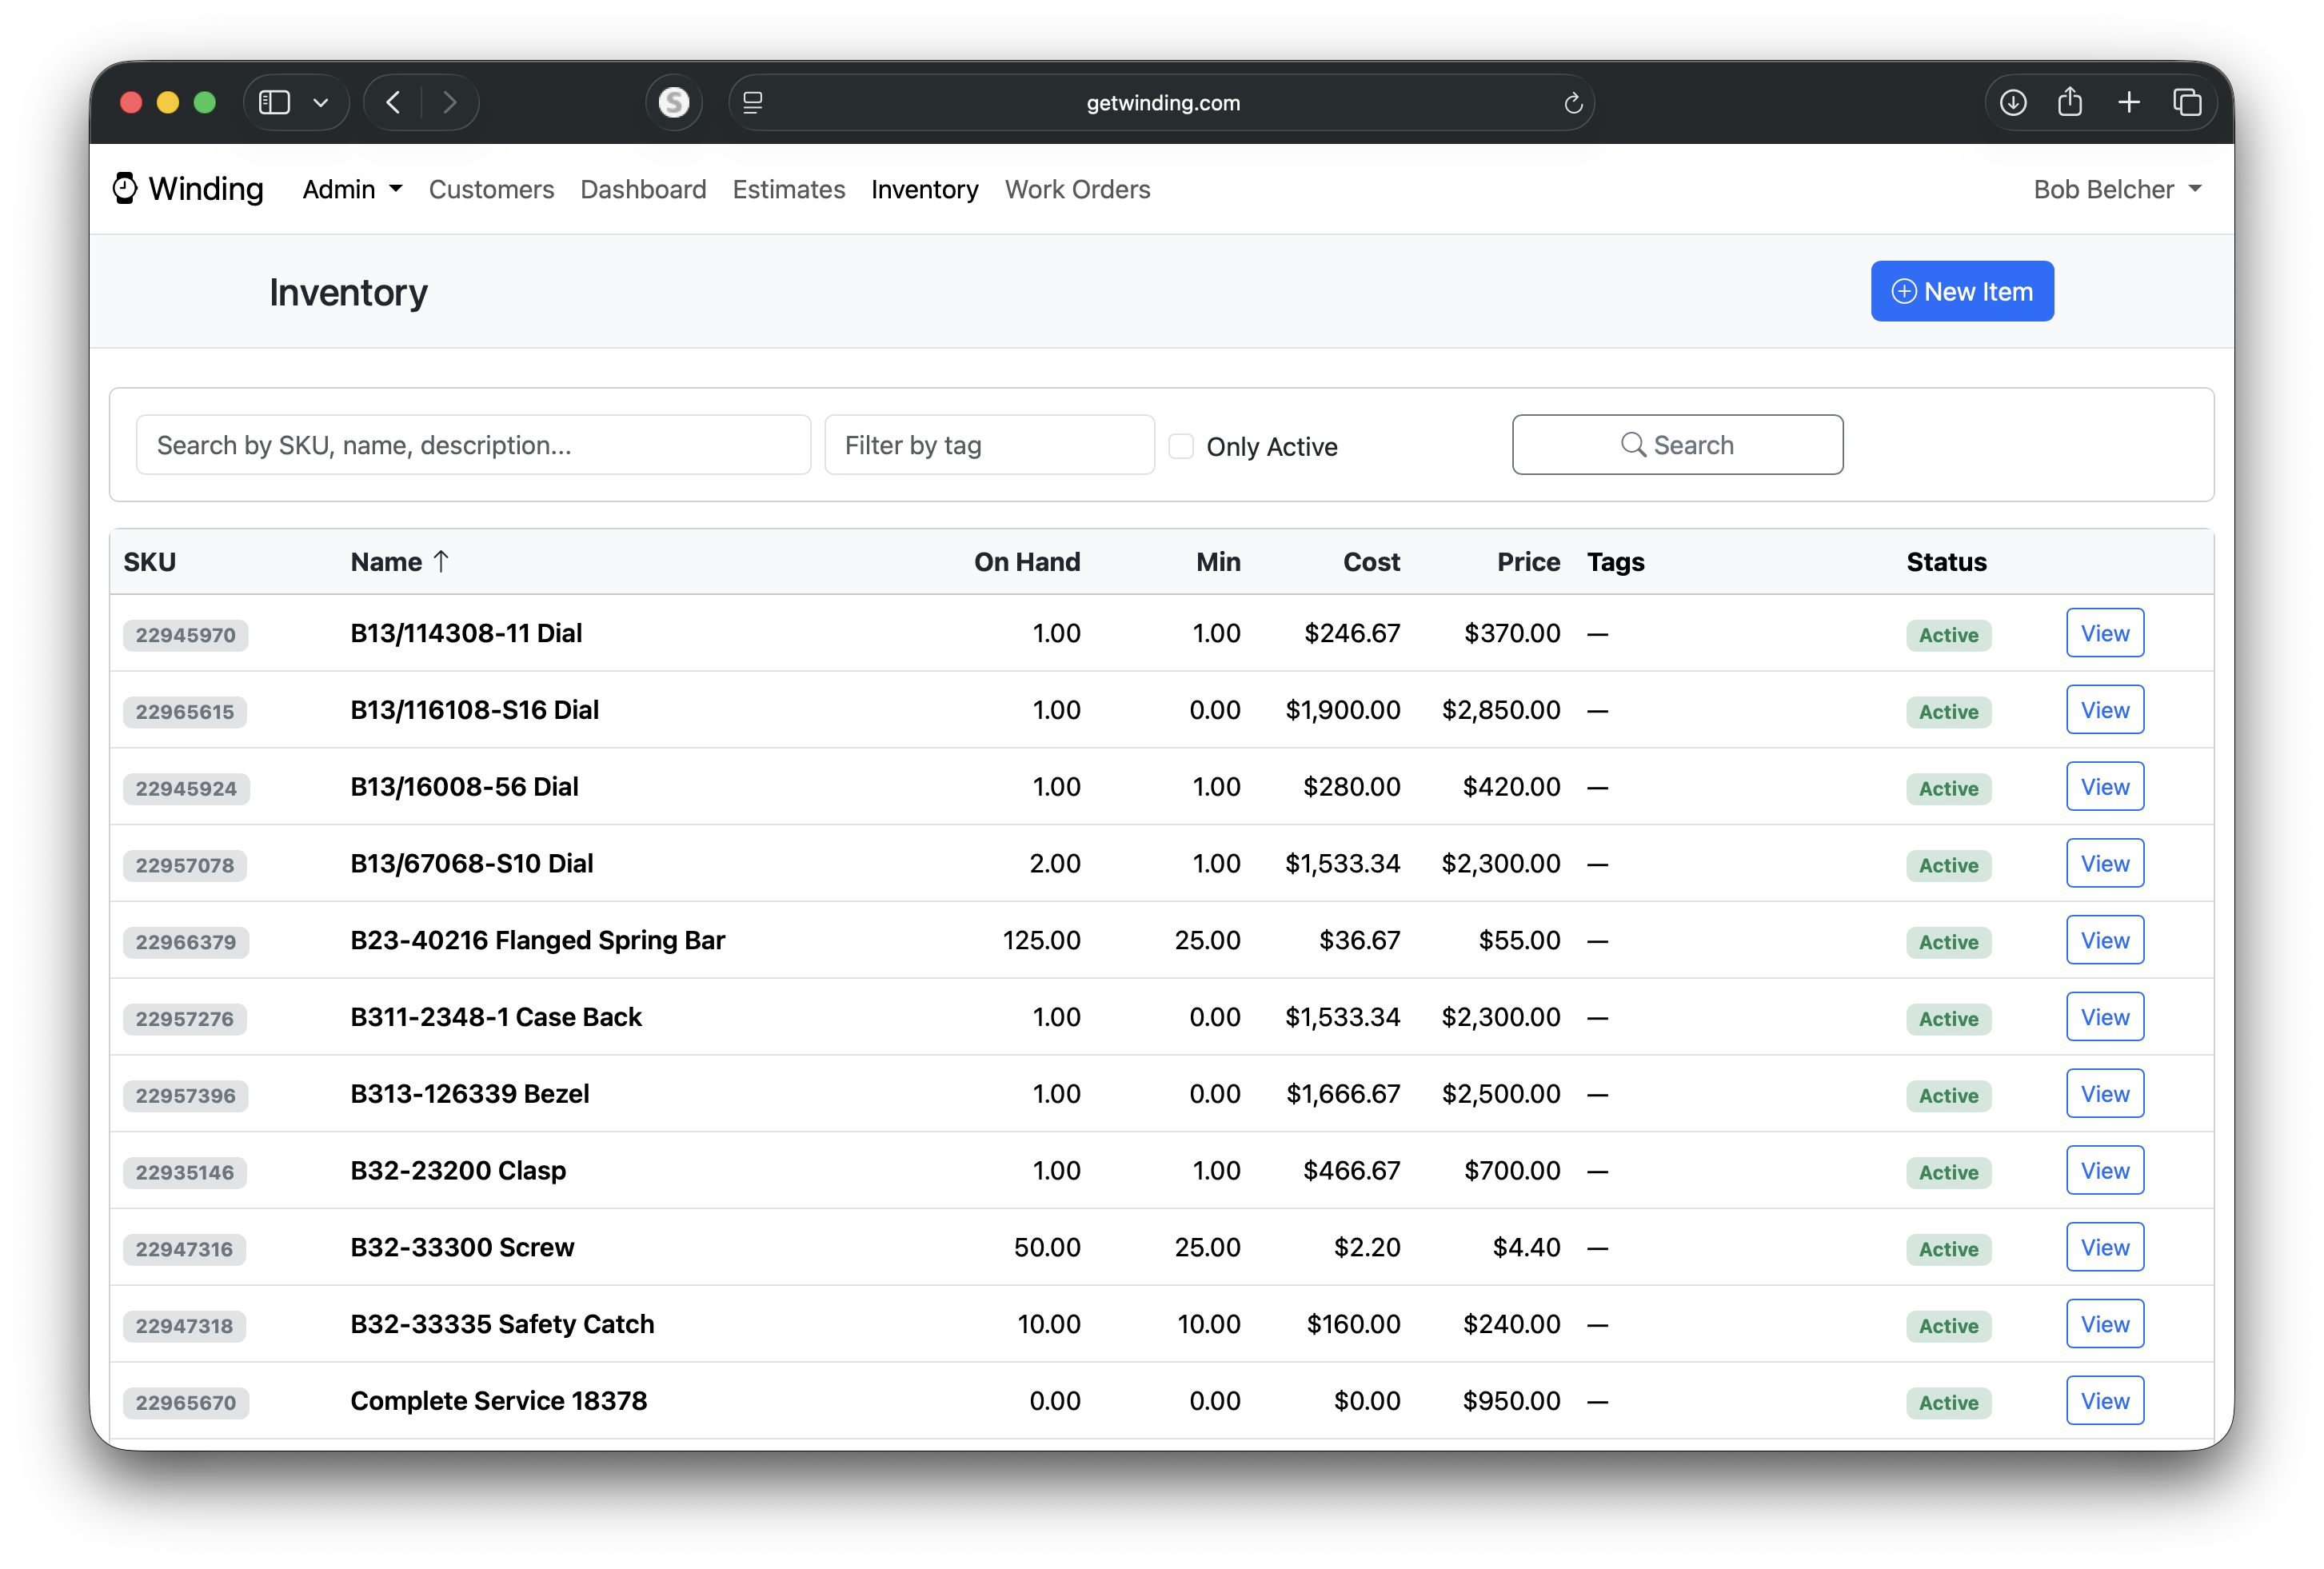
Task: Click the back navigation arrow
Action: 392,102
